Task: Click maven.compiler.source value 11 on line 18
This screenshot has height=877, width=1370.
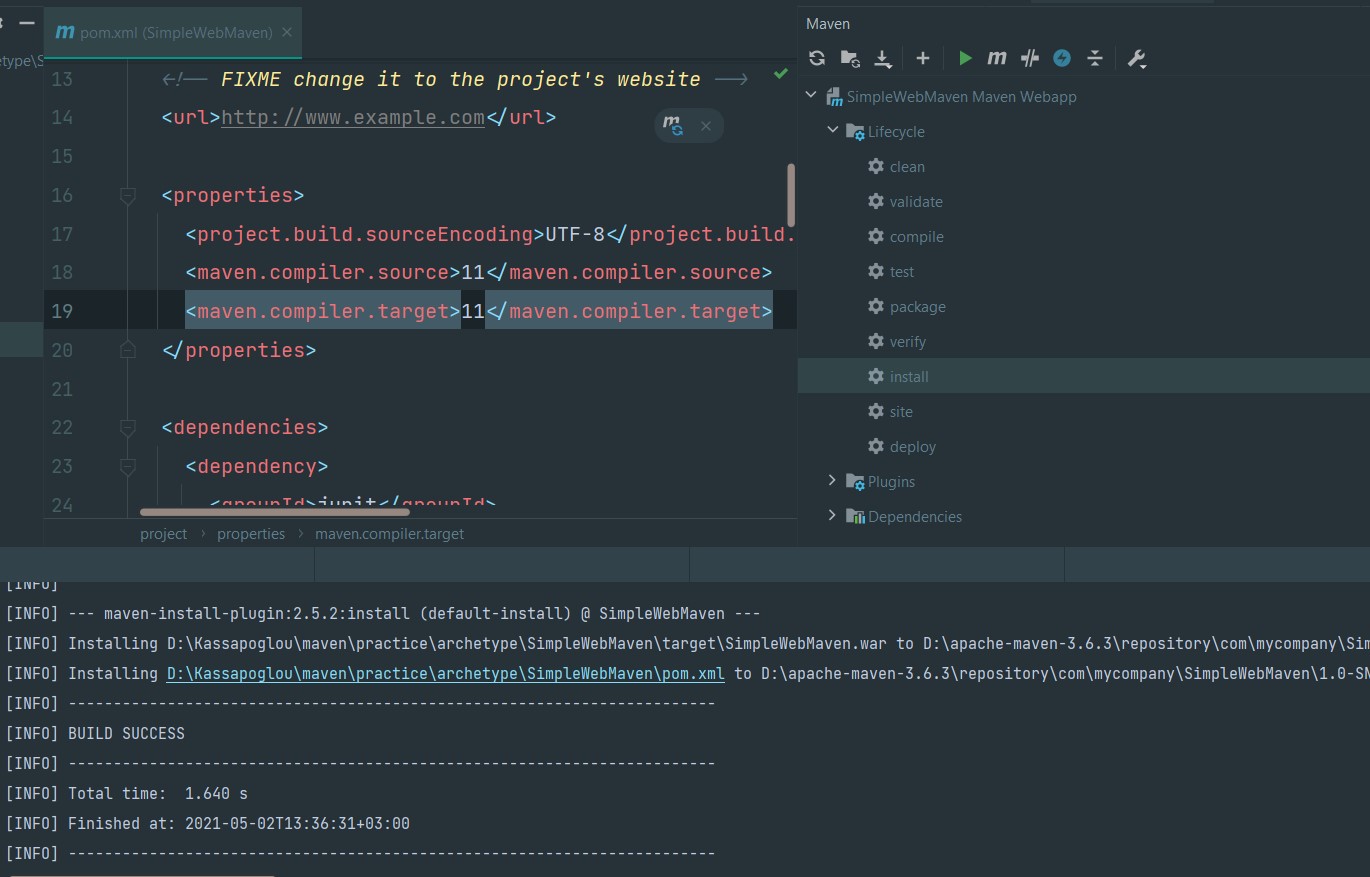Action: click(472, 272)
